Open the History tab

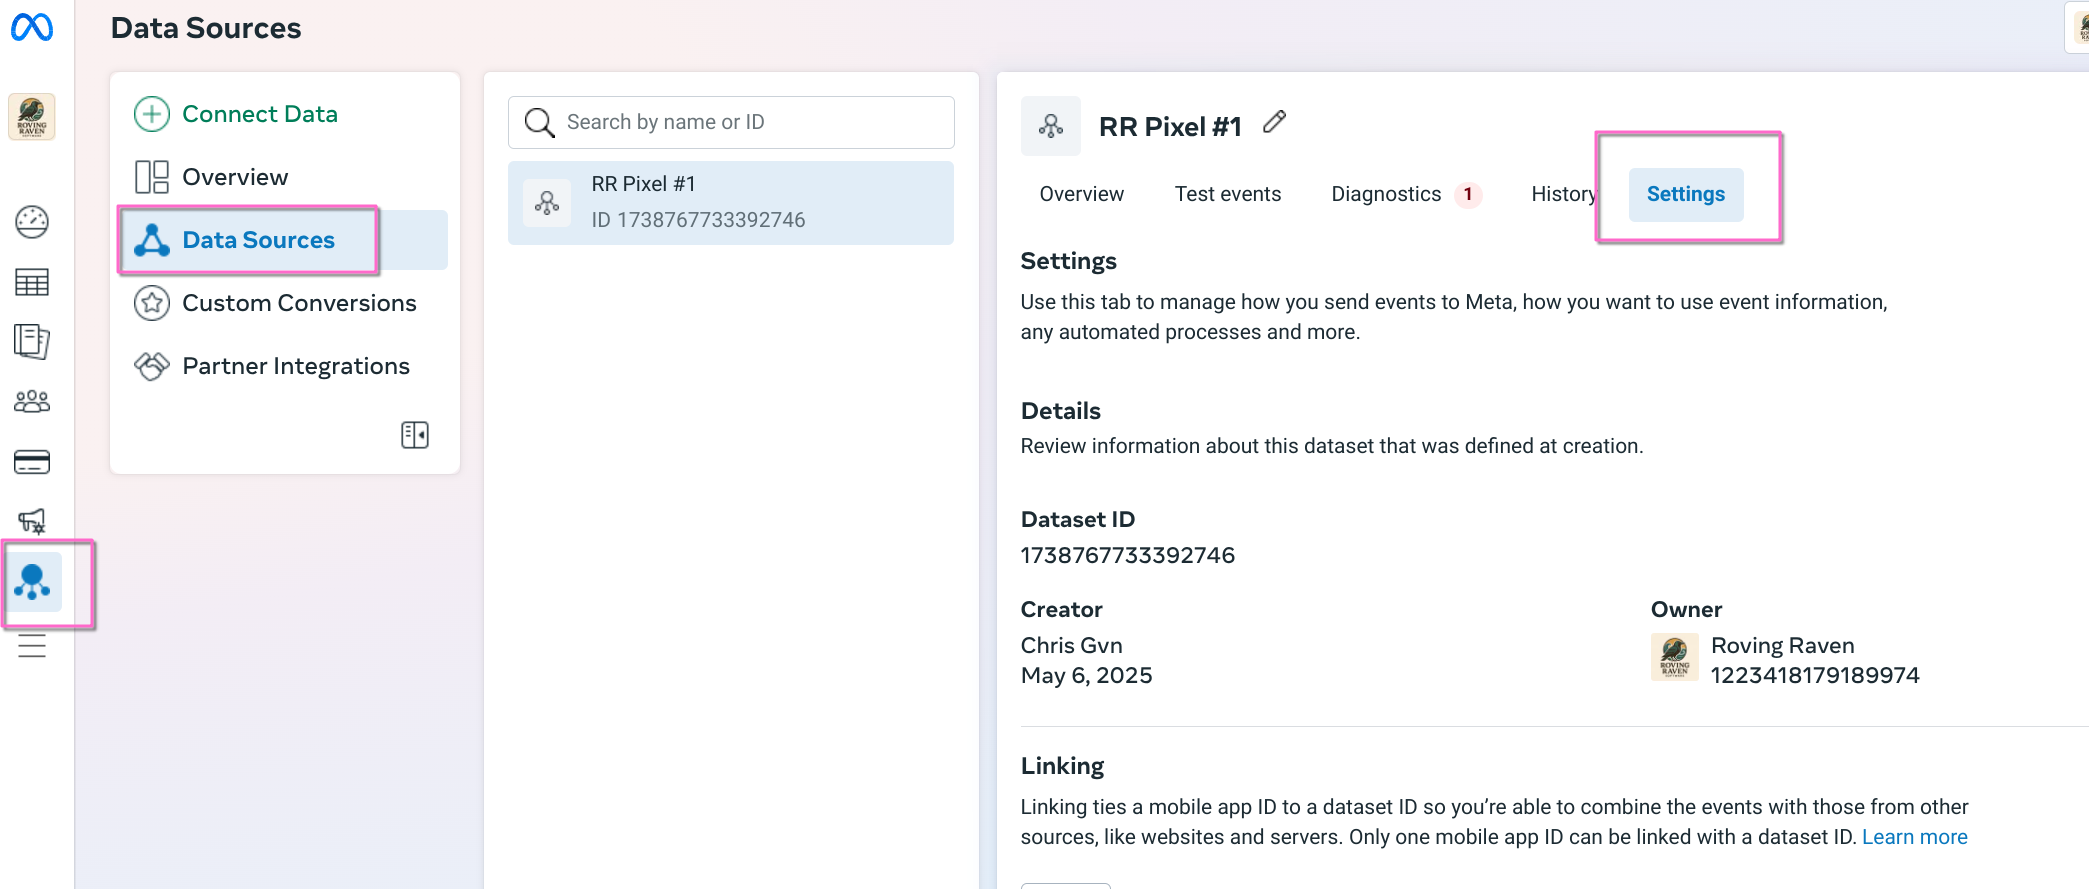coord(1562,194)
